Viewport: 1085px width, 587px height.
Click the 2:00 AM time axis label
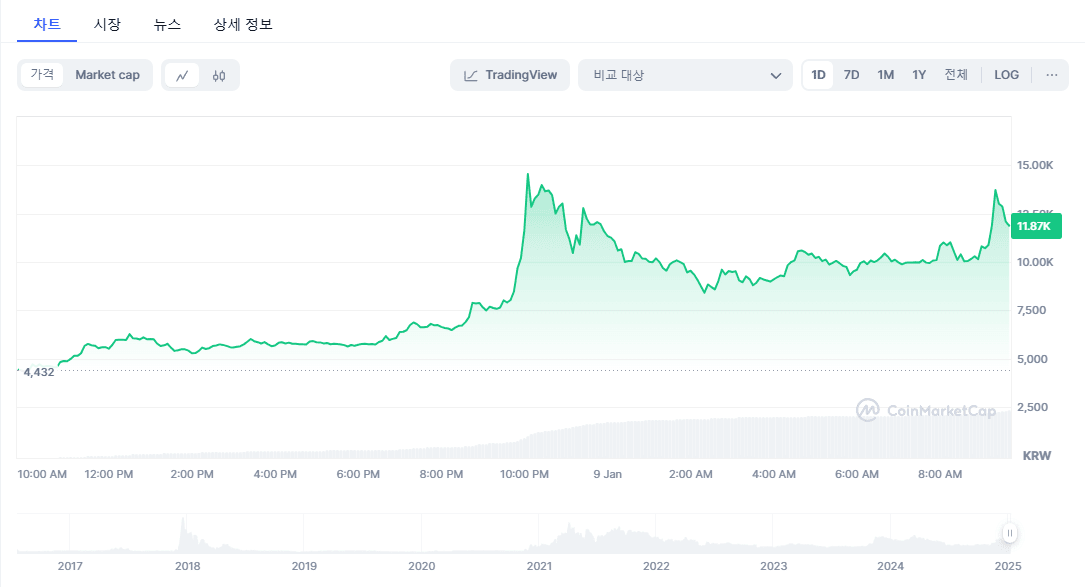pos(691,474)
